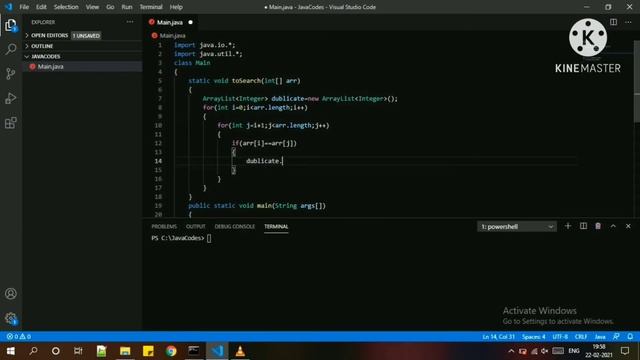Expand the Open Editors section
Image resolution: width=640 pixels, height=360 pixels.
pos(82,36)
